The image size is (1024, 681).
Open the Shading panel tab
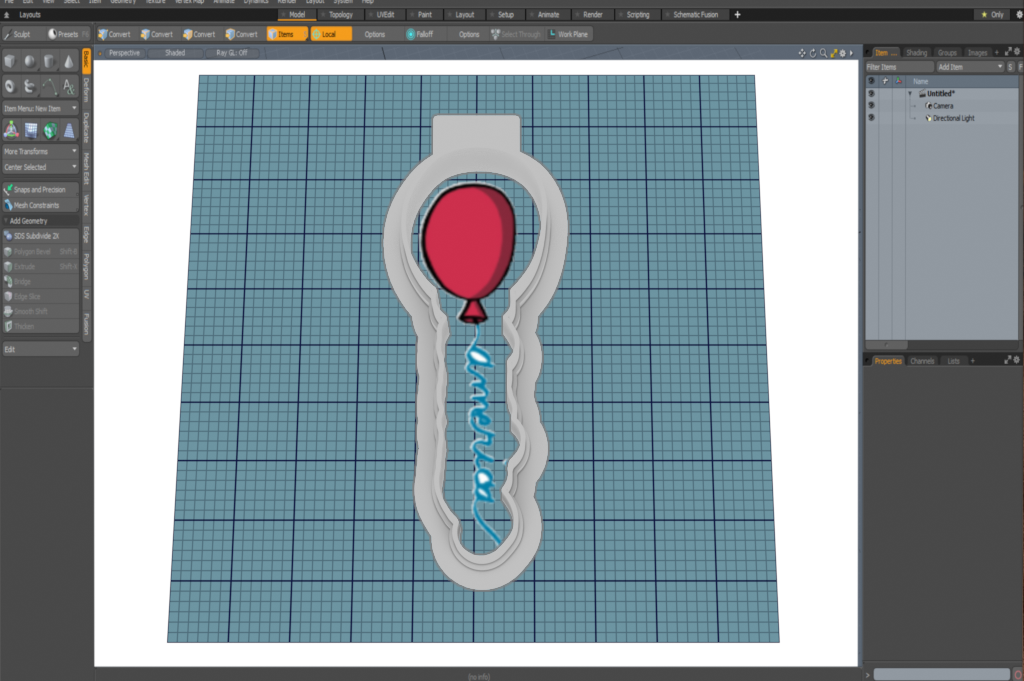pos(916,52)
